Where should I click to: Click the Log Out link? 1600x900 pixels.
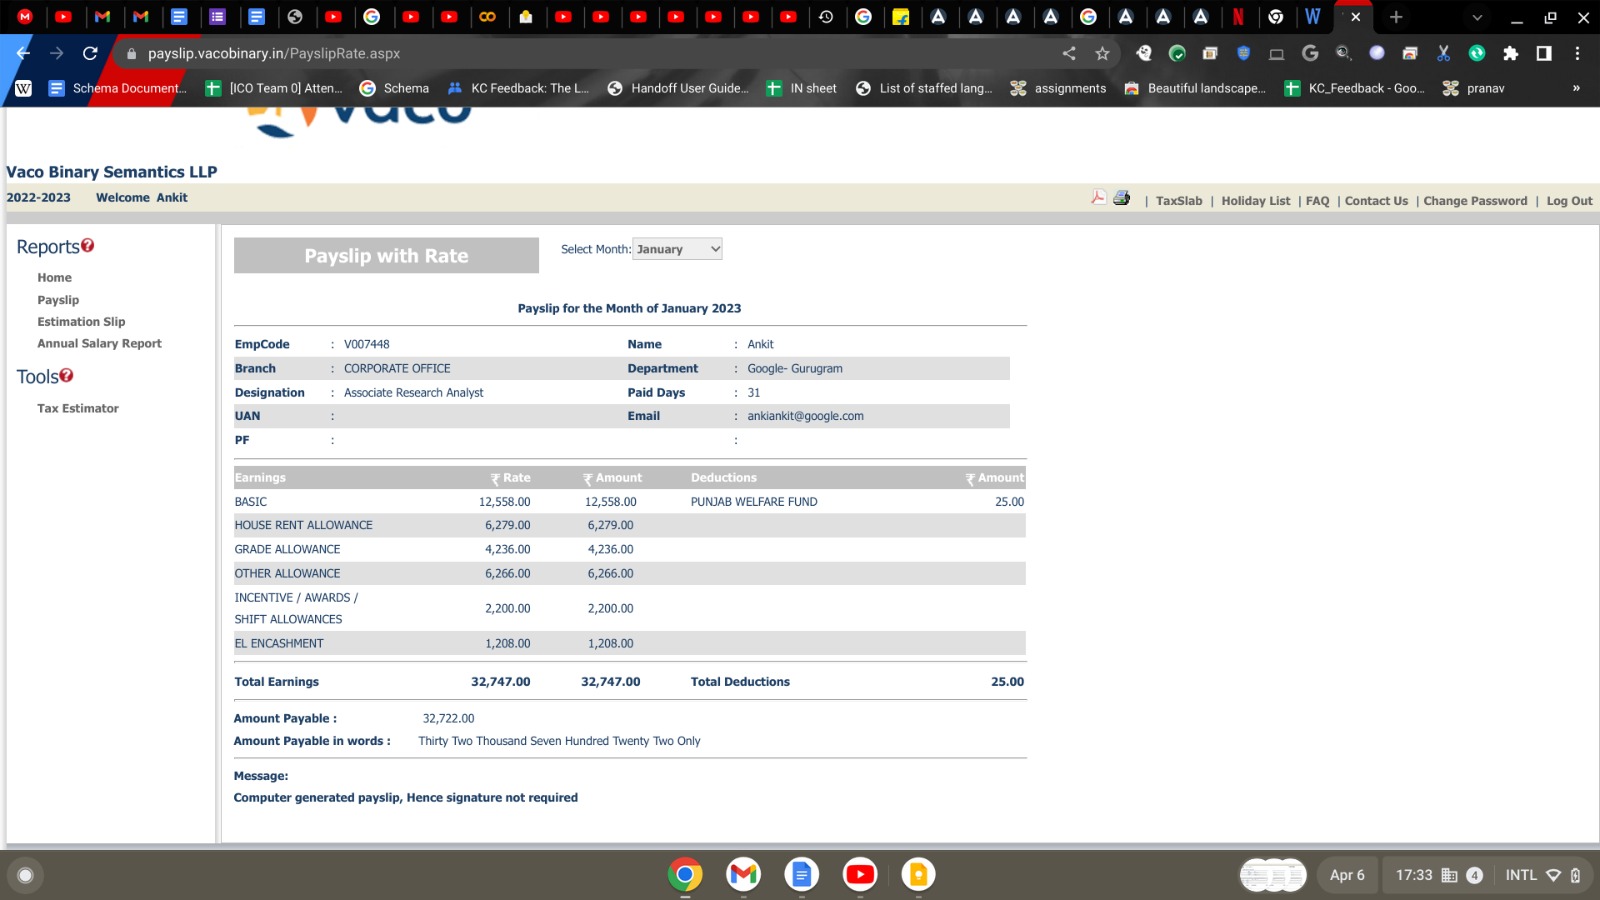click(x=1569, y=201)
